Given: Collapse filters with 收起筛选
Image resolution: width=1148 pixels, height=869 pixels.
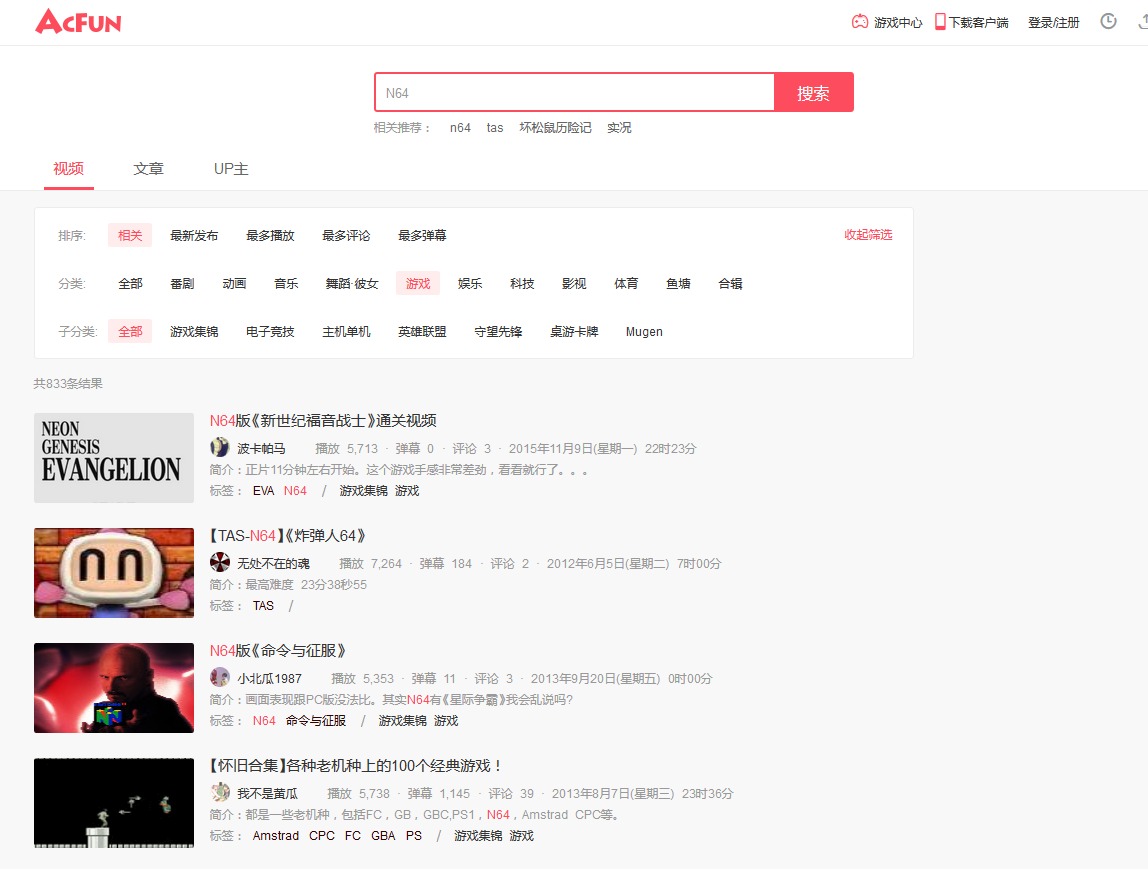Looking at the screenshot, I should click(x=868, y=235).
